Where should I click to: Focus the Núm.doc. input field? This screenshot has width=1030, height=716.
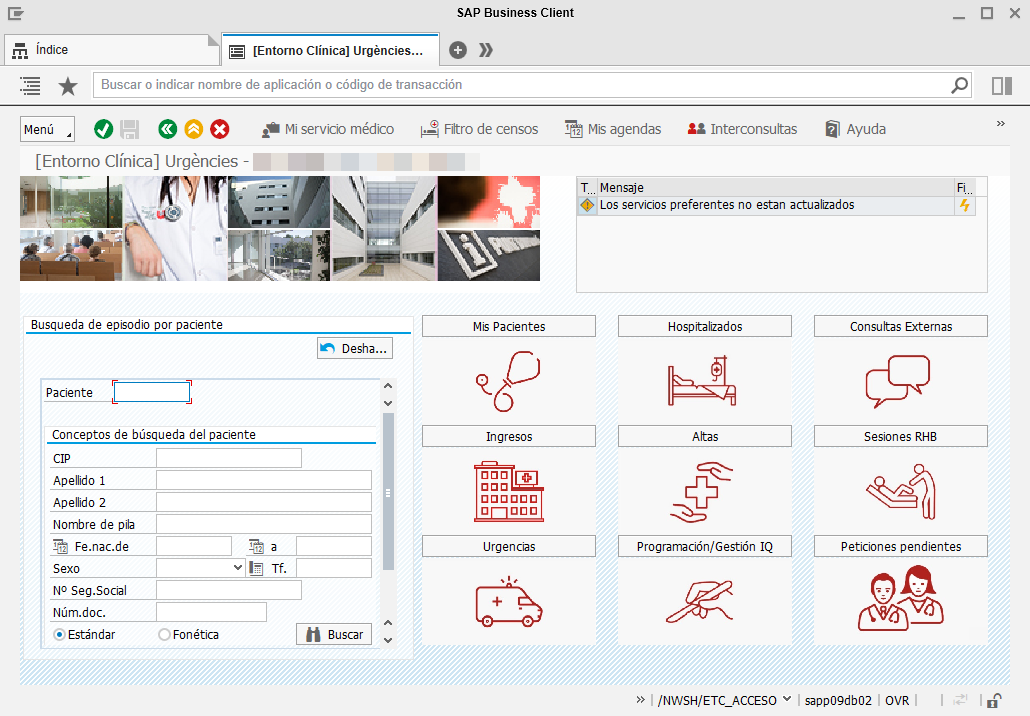pos(212,612)
